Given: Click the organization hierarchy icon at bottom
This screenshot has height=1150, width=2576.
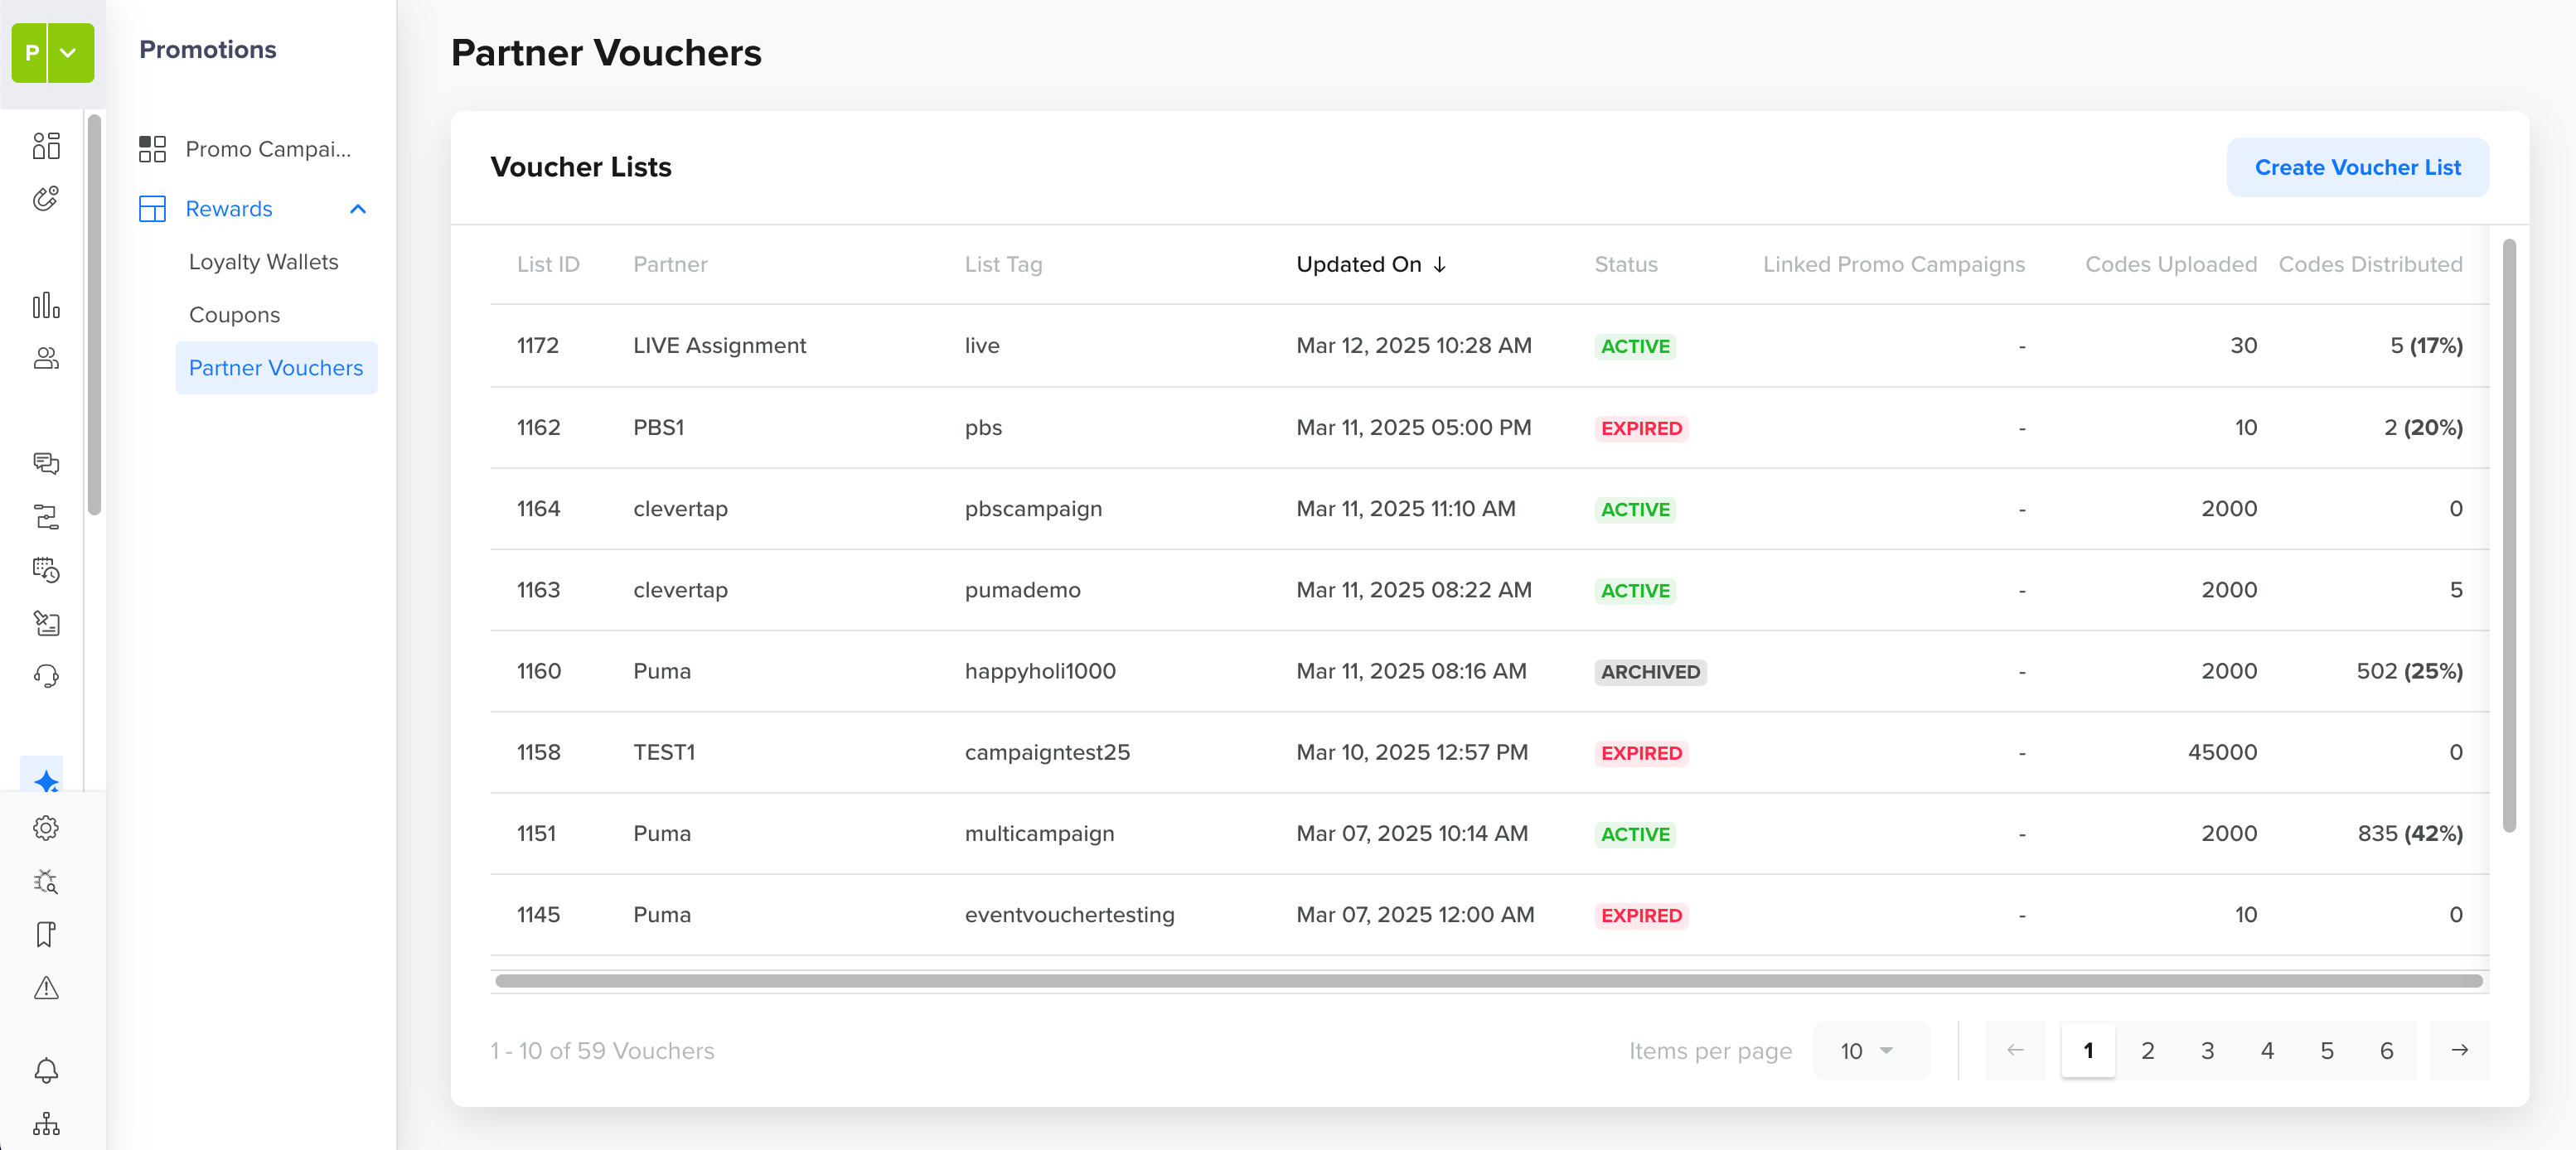Looking at the screenshot, I should [46, 1124].
